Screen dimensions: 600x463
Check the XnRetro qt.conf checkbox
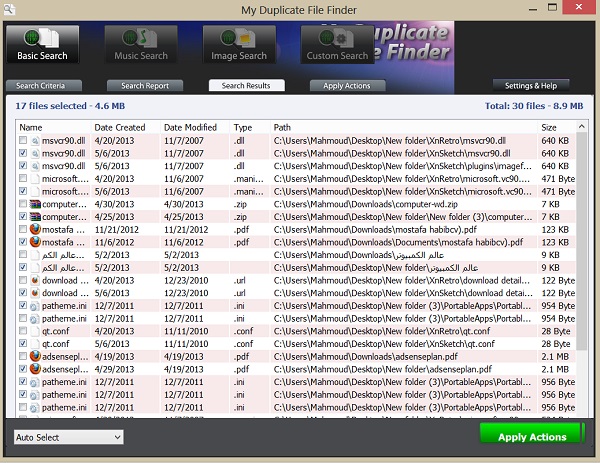(23, 331)
